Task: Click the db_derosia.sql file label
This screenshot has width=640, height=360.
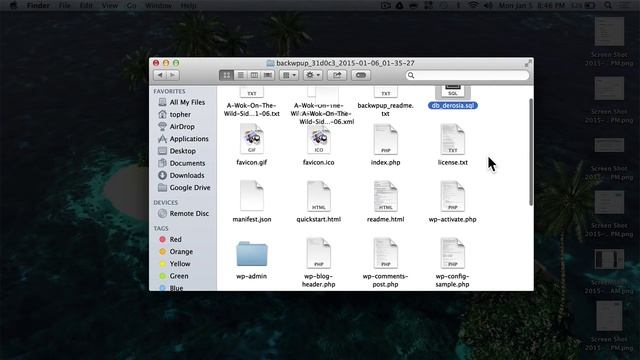Action: [453, 105]
